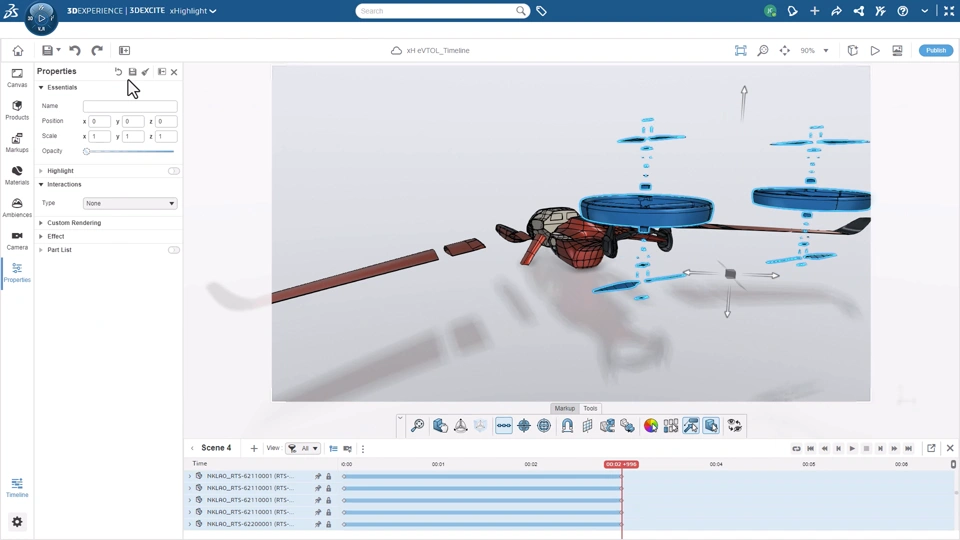Click the fit-to-screen frame icon
Screen dimensions: 960x540
[740, 50]
